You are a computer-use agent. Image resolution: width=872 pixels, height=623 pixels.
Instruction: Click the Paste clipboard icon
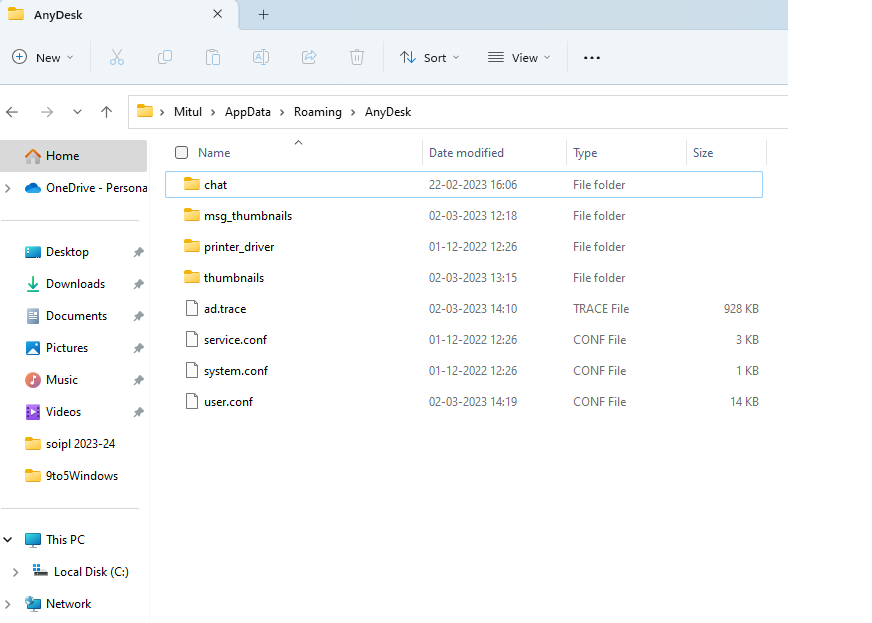[x=213, y=57]
